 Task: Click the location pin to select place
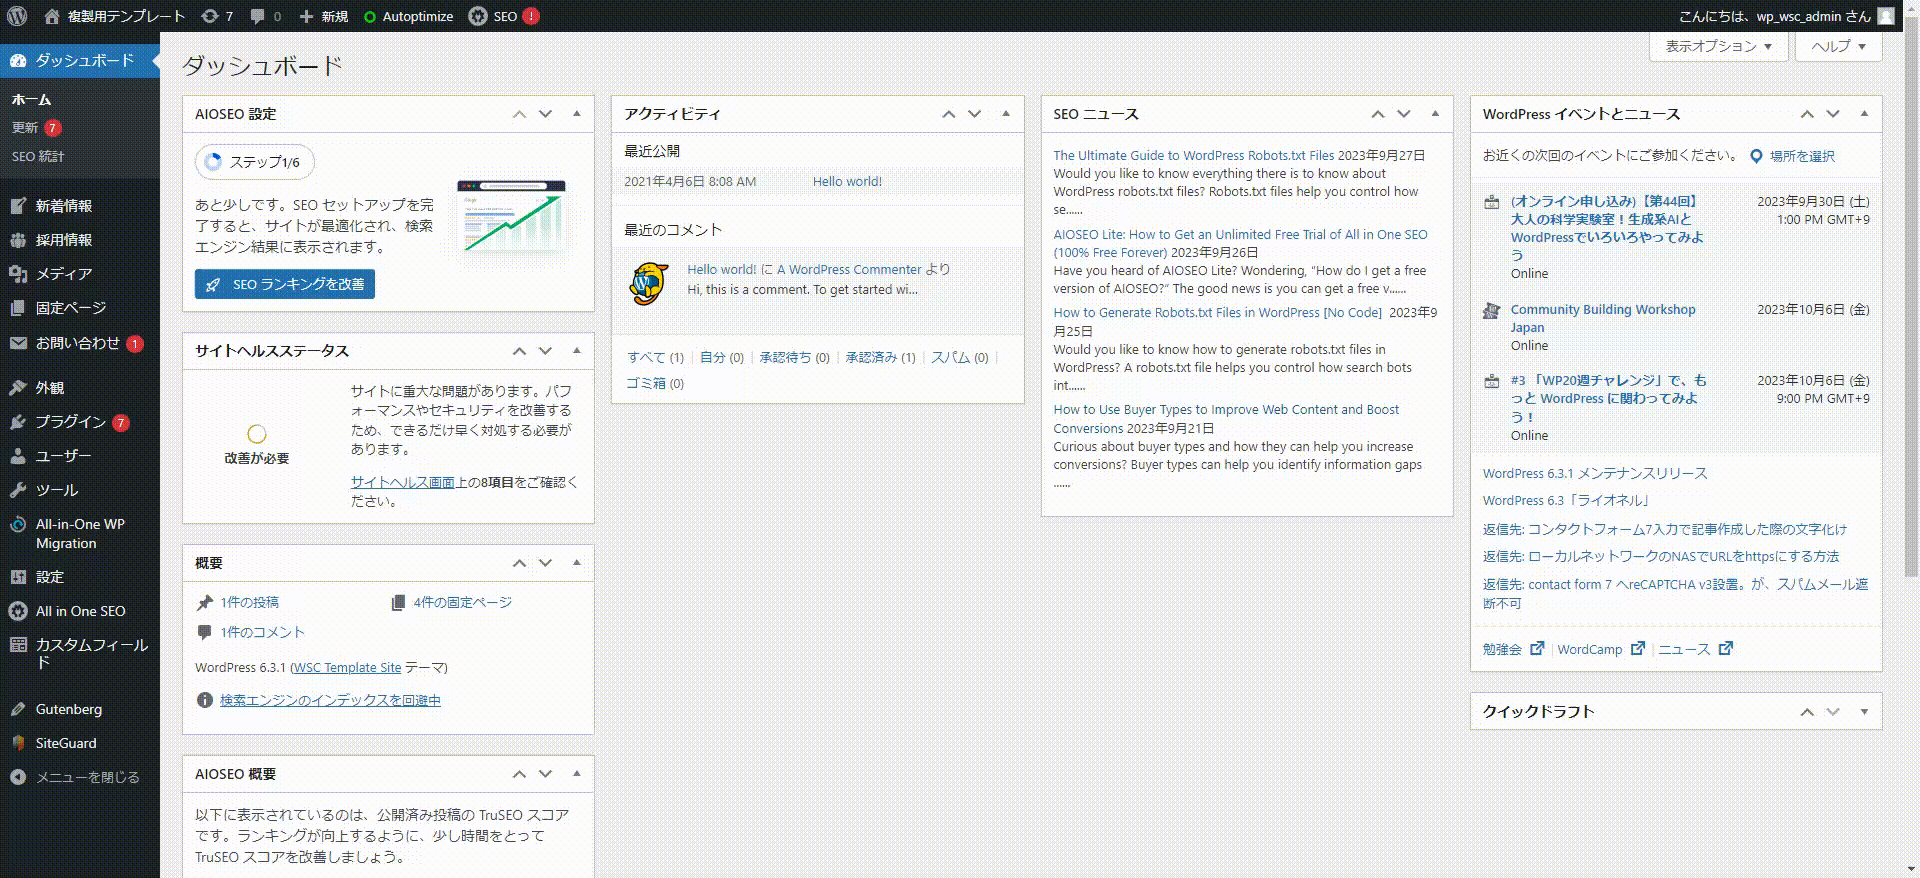click(x=1756, y=156)
